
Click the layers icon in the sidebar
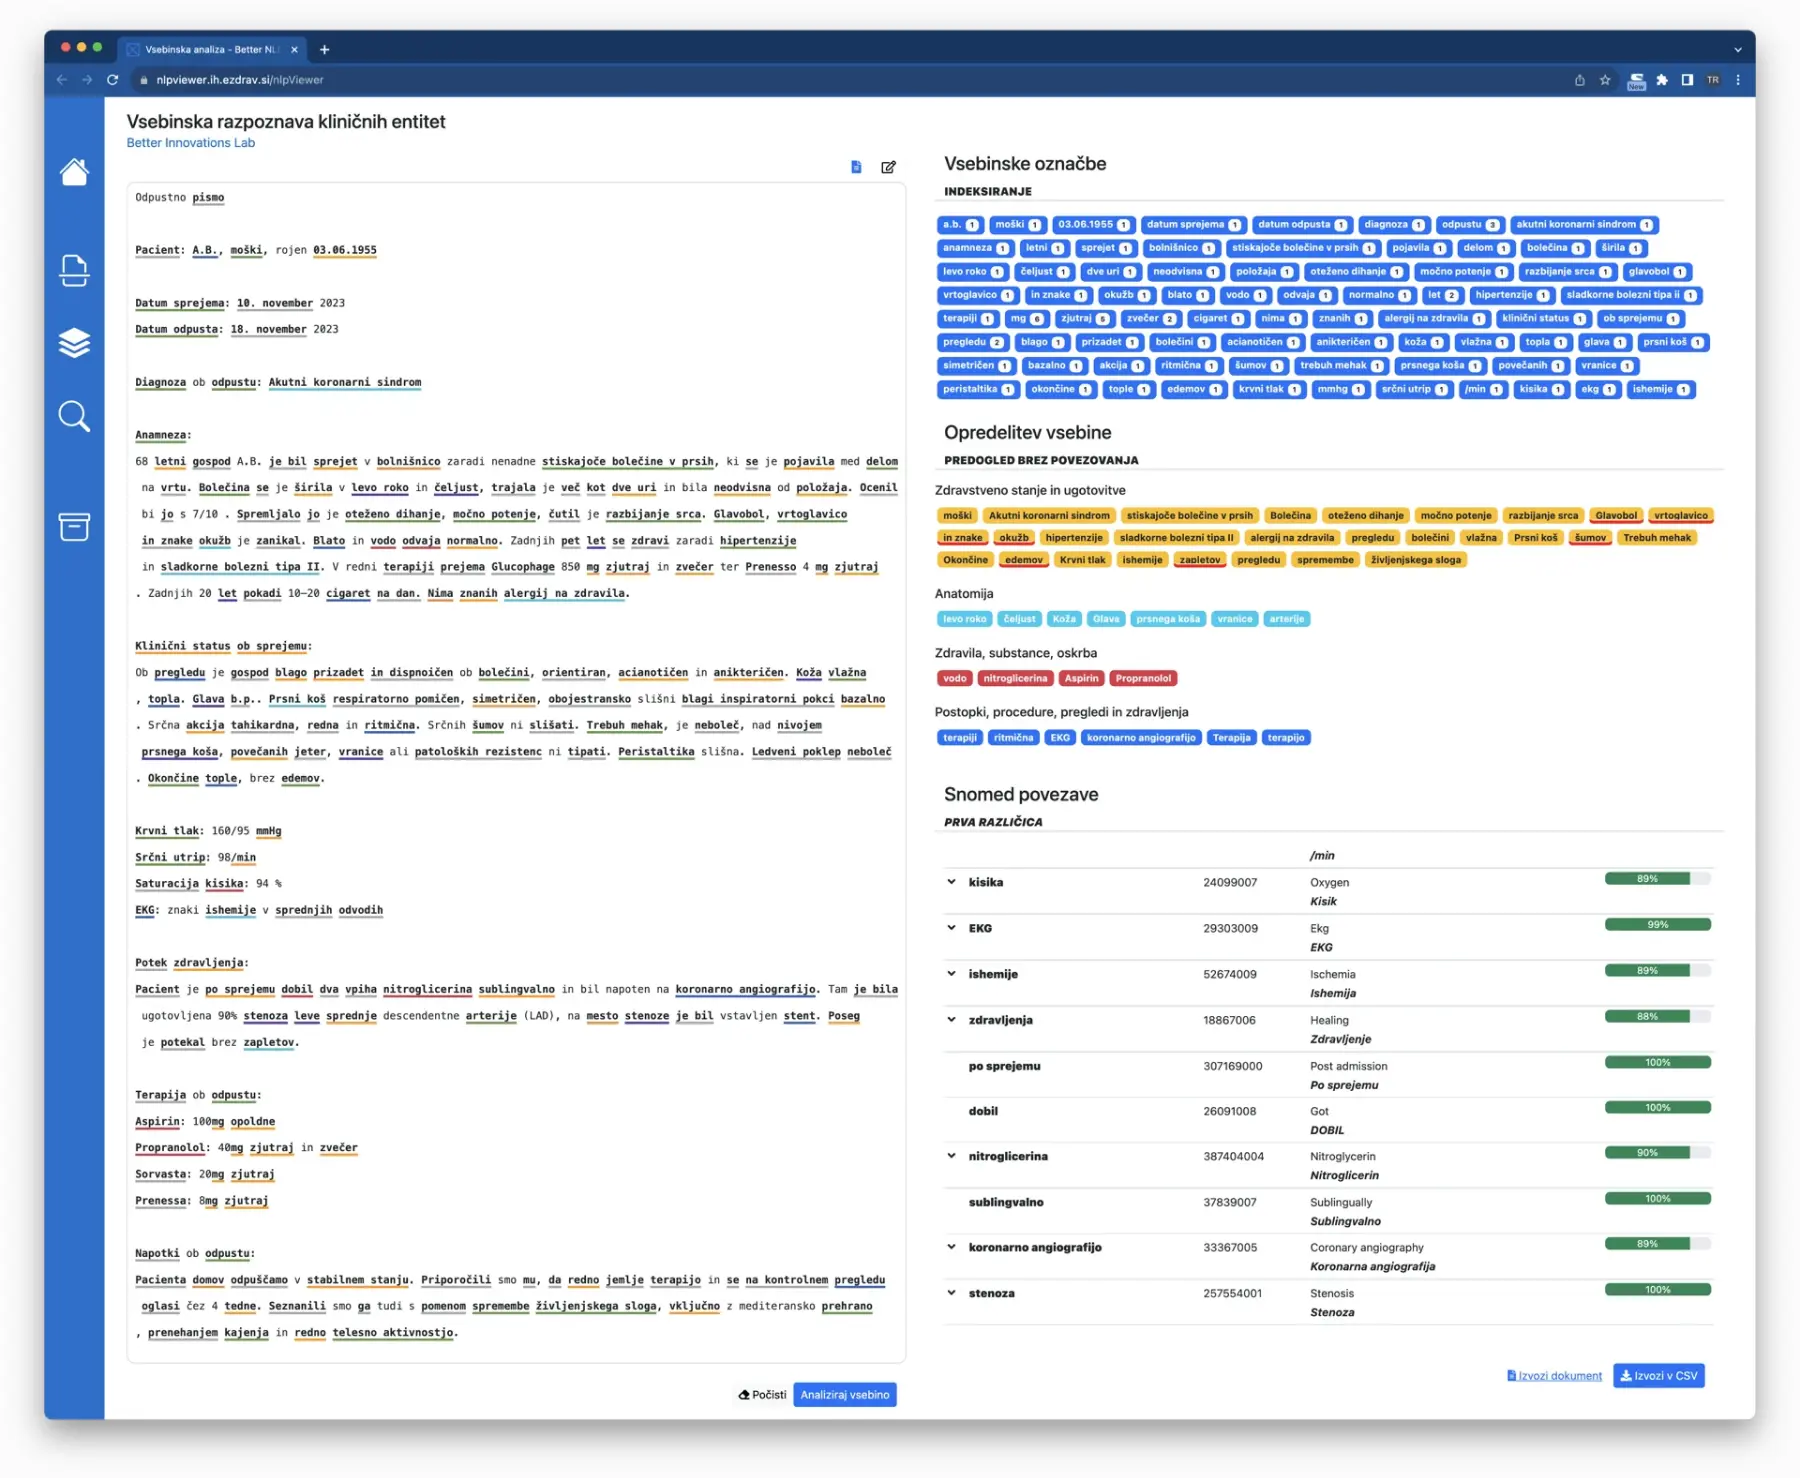pos(74,344)
